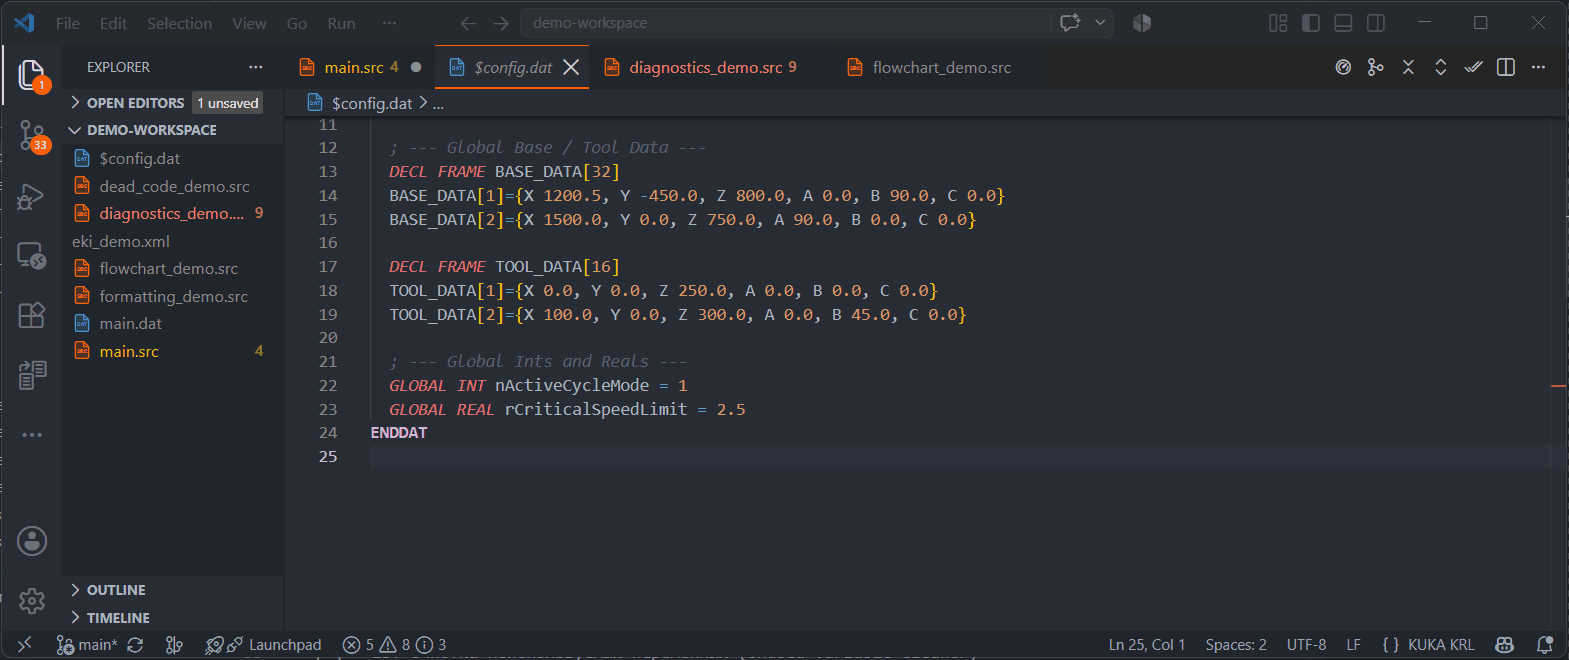Open editor More Actions ellipsis
The height and width of the screenshot is (660, 1569).
[1538, 67]
